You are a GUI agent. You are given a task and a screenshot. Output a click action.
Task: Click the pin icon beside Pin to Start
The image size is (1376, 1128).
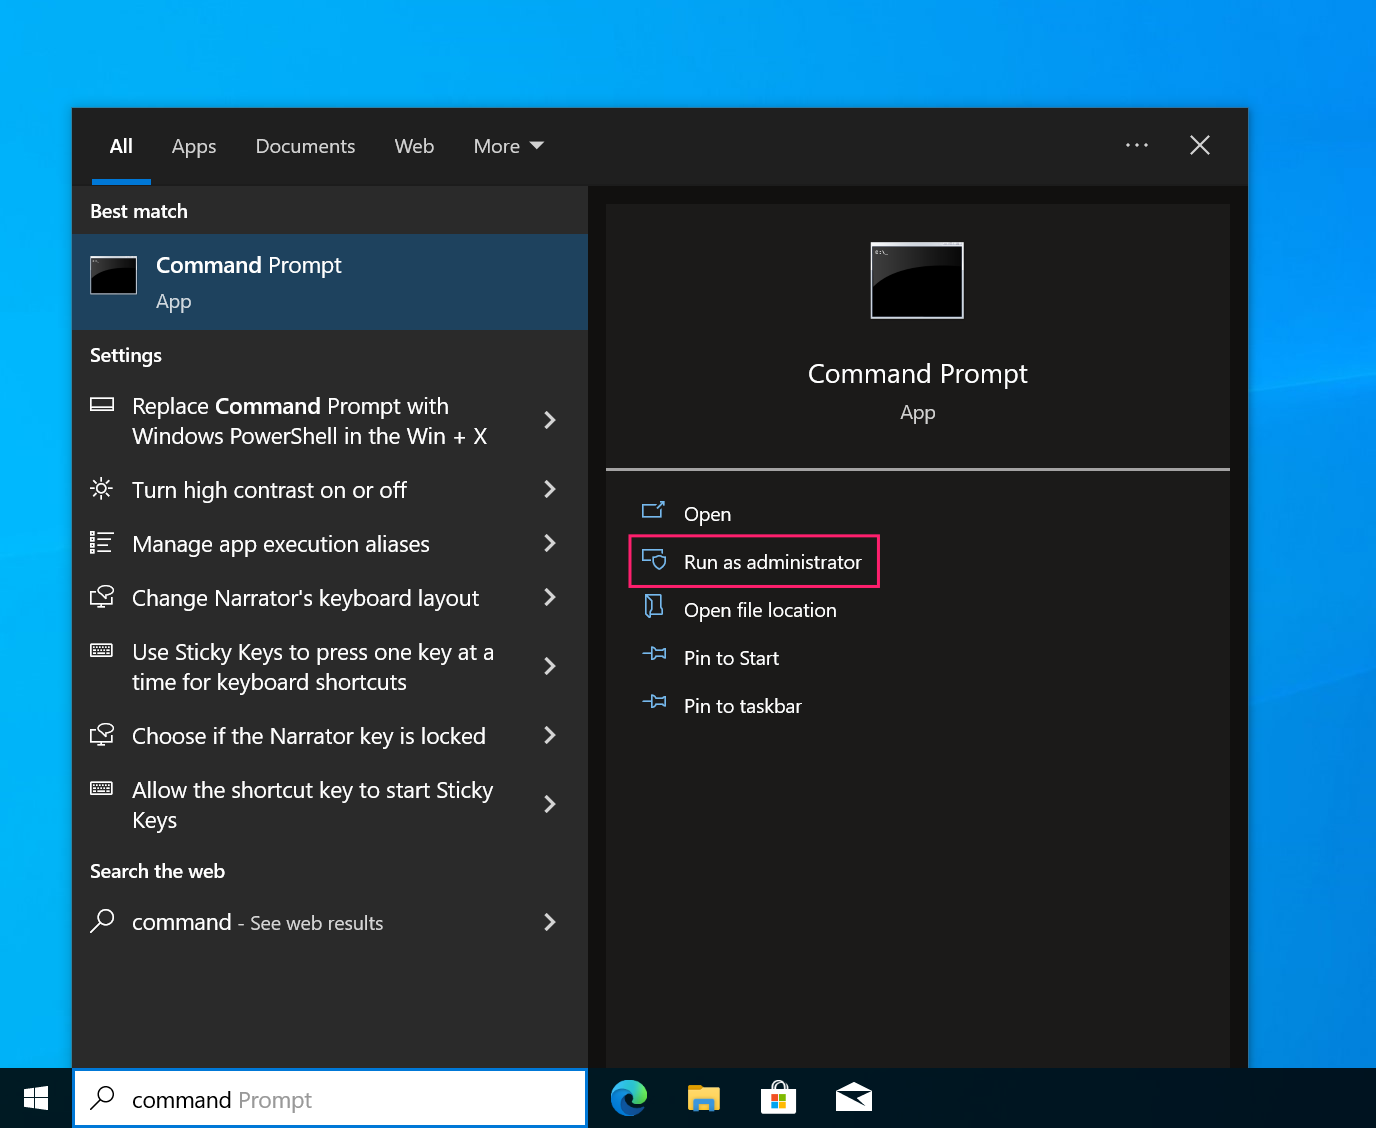click(654, 654)
